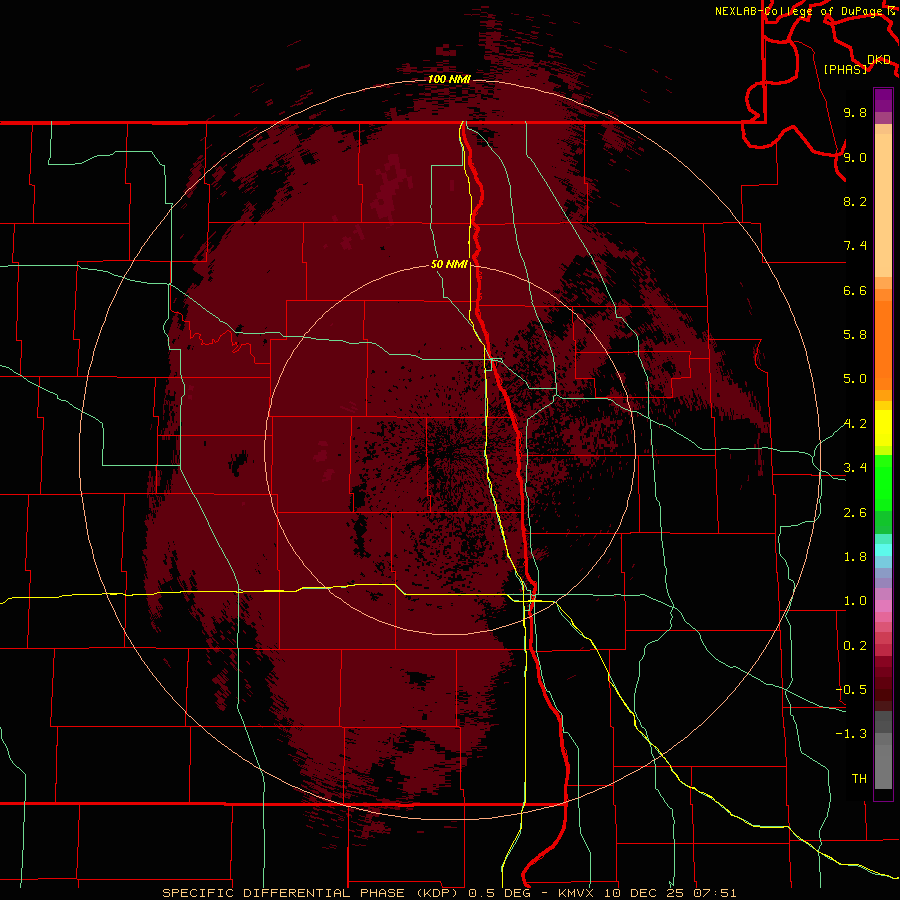Image resolution: width=900 pixels, height=900 pixels.
Task: Click the 9.8 value on the color scale
Action: coord(855,112)
